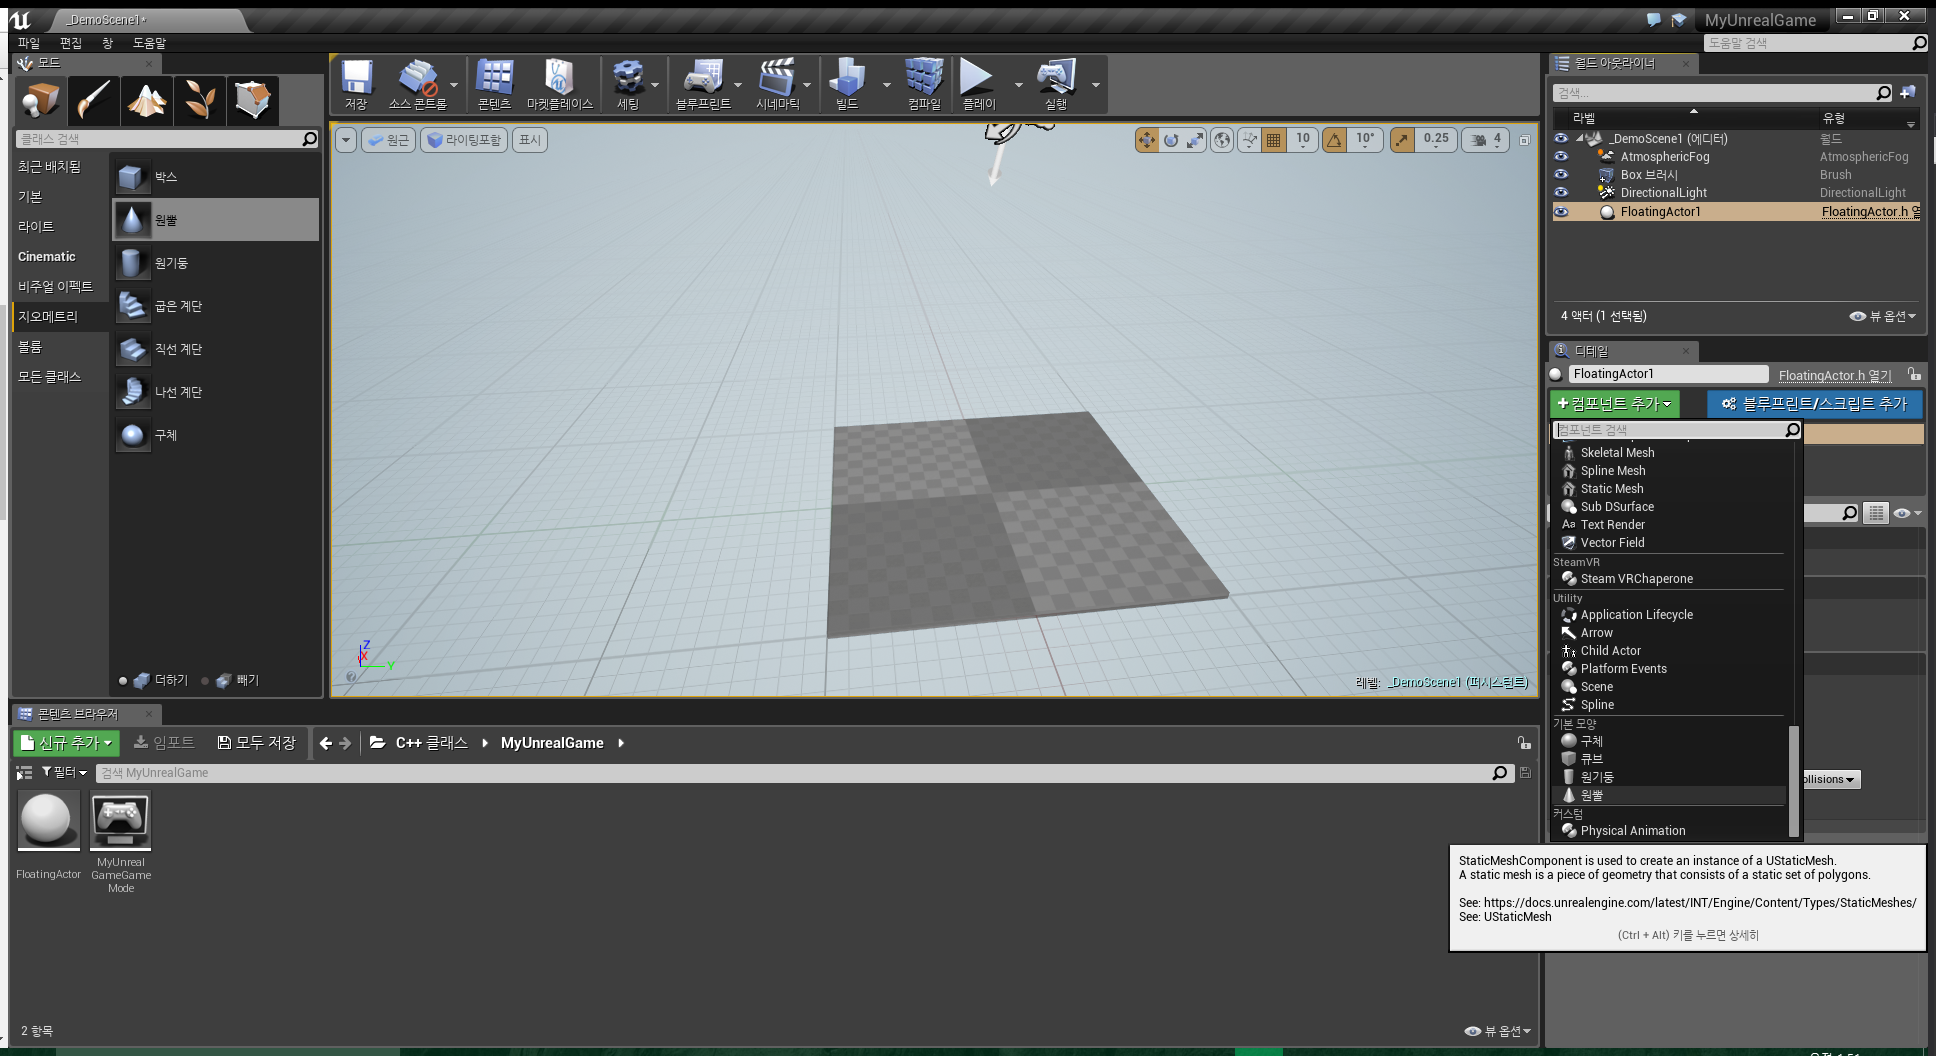
Task: Open the 원근 perspective view dropdown
Action: coord(388,140)
